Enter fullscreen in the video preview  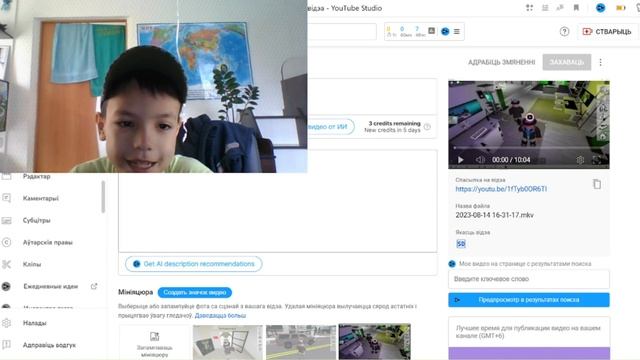tap(597, 160)
